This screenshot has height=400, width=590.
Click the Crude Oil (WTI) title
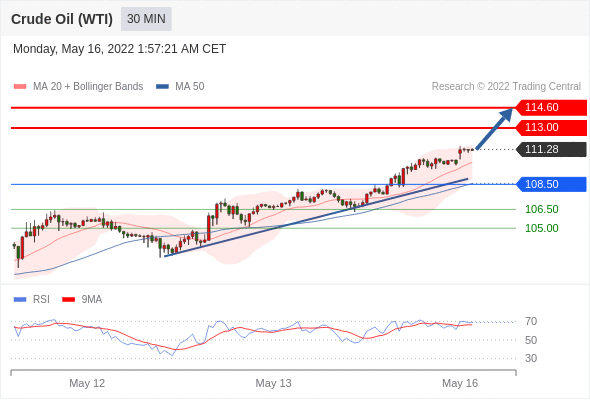[62, 19]
